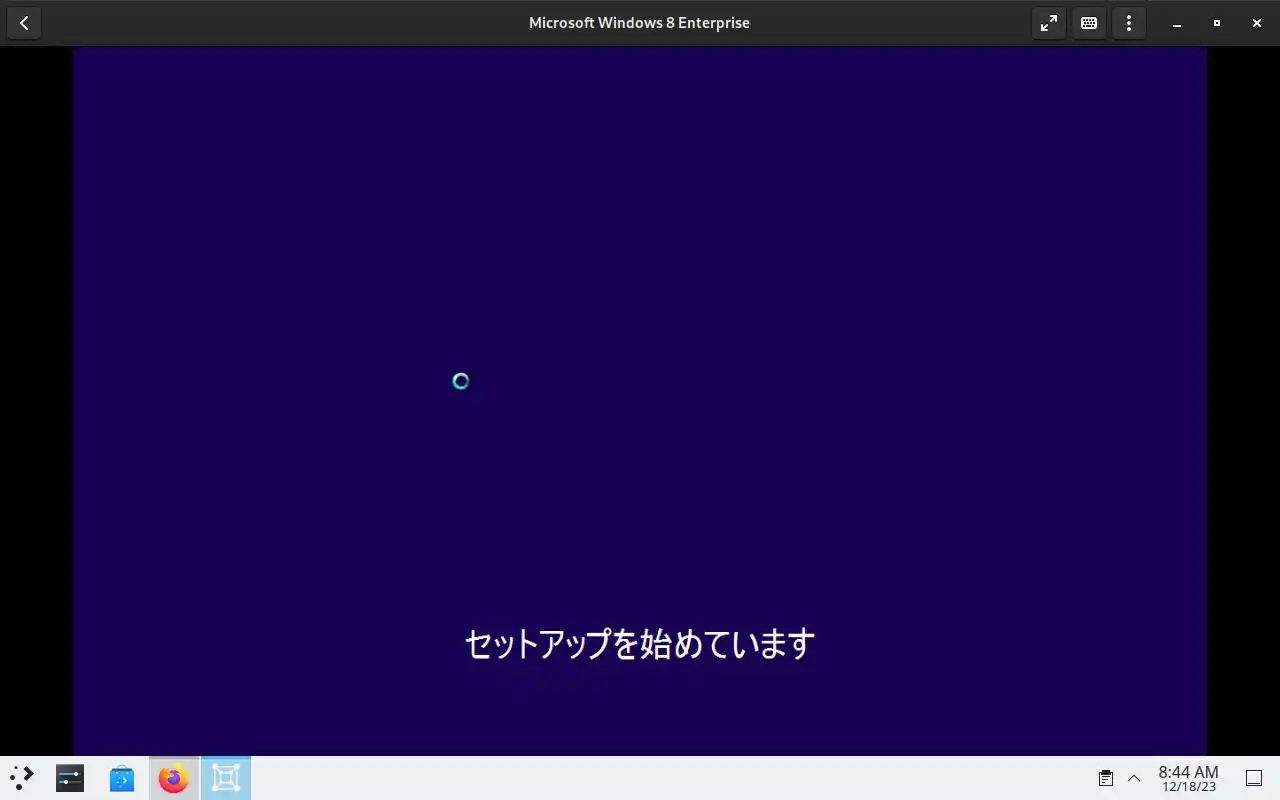Click the spinning loading indicator

461,381
